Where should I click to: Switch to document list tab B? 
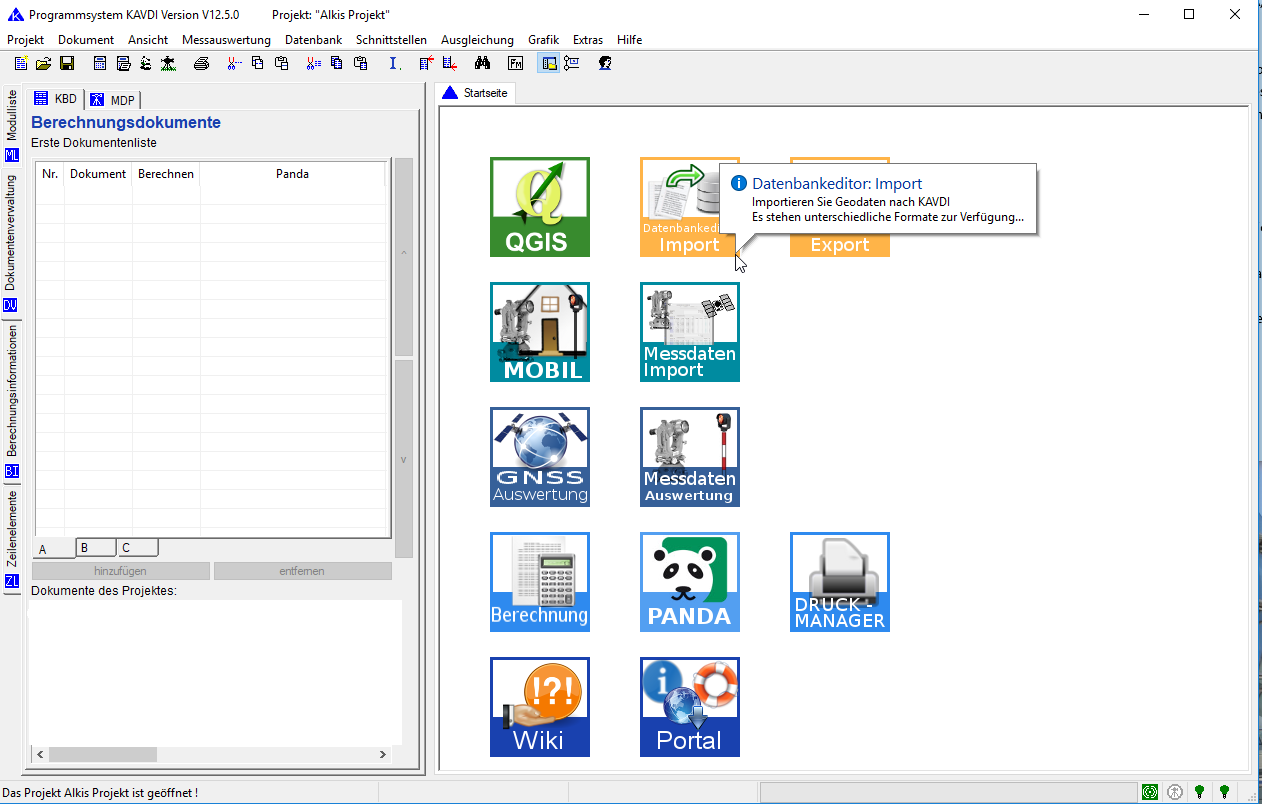coord(96,548)
